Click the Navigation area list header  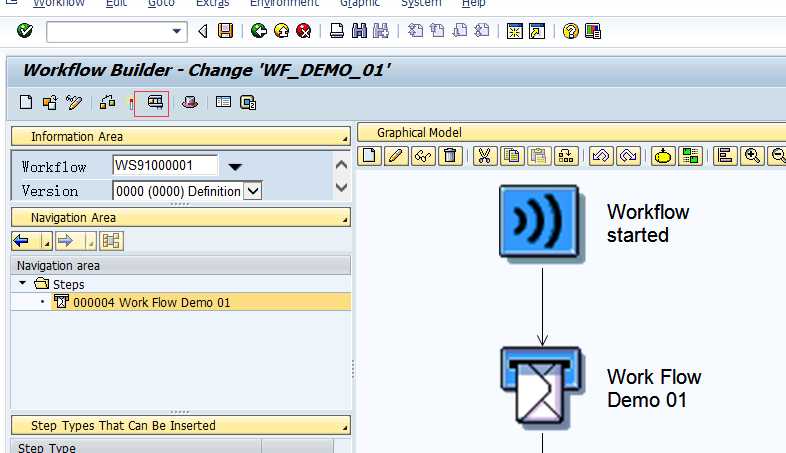point(180,265)
